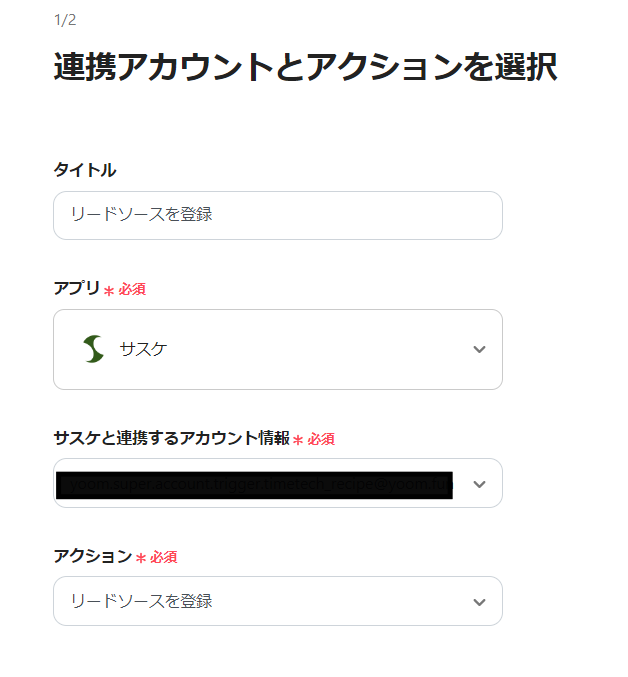Image resolution: width=628 pixels, height=677 pixels.
Task: Click the アクション field label
Action: point(92,556)
